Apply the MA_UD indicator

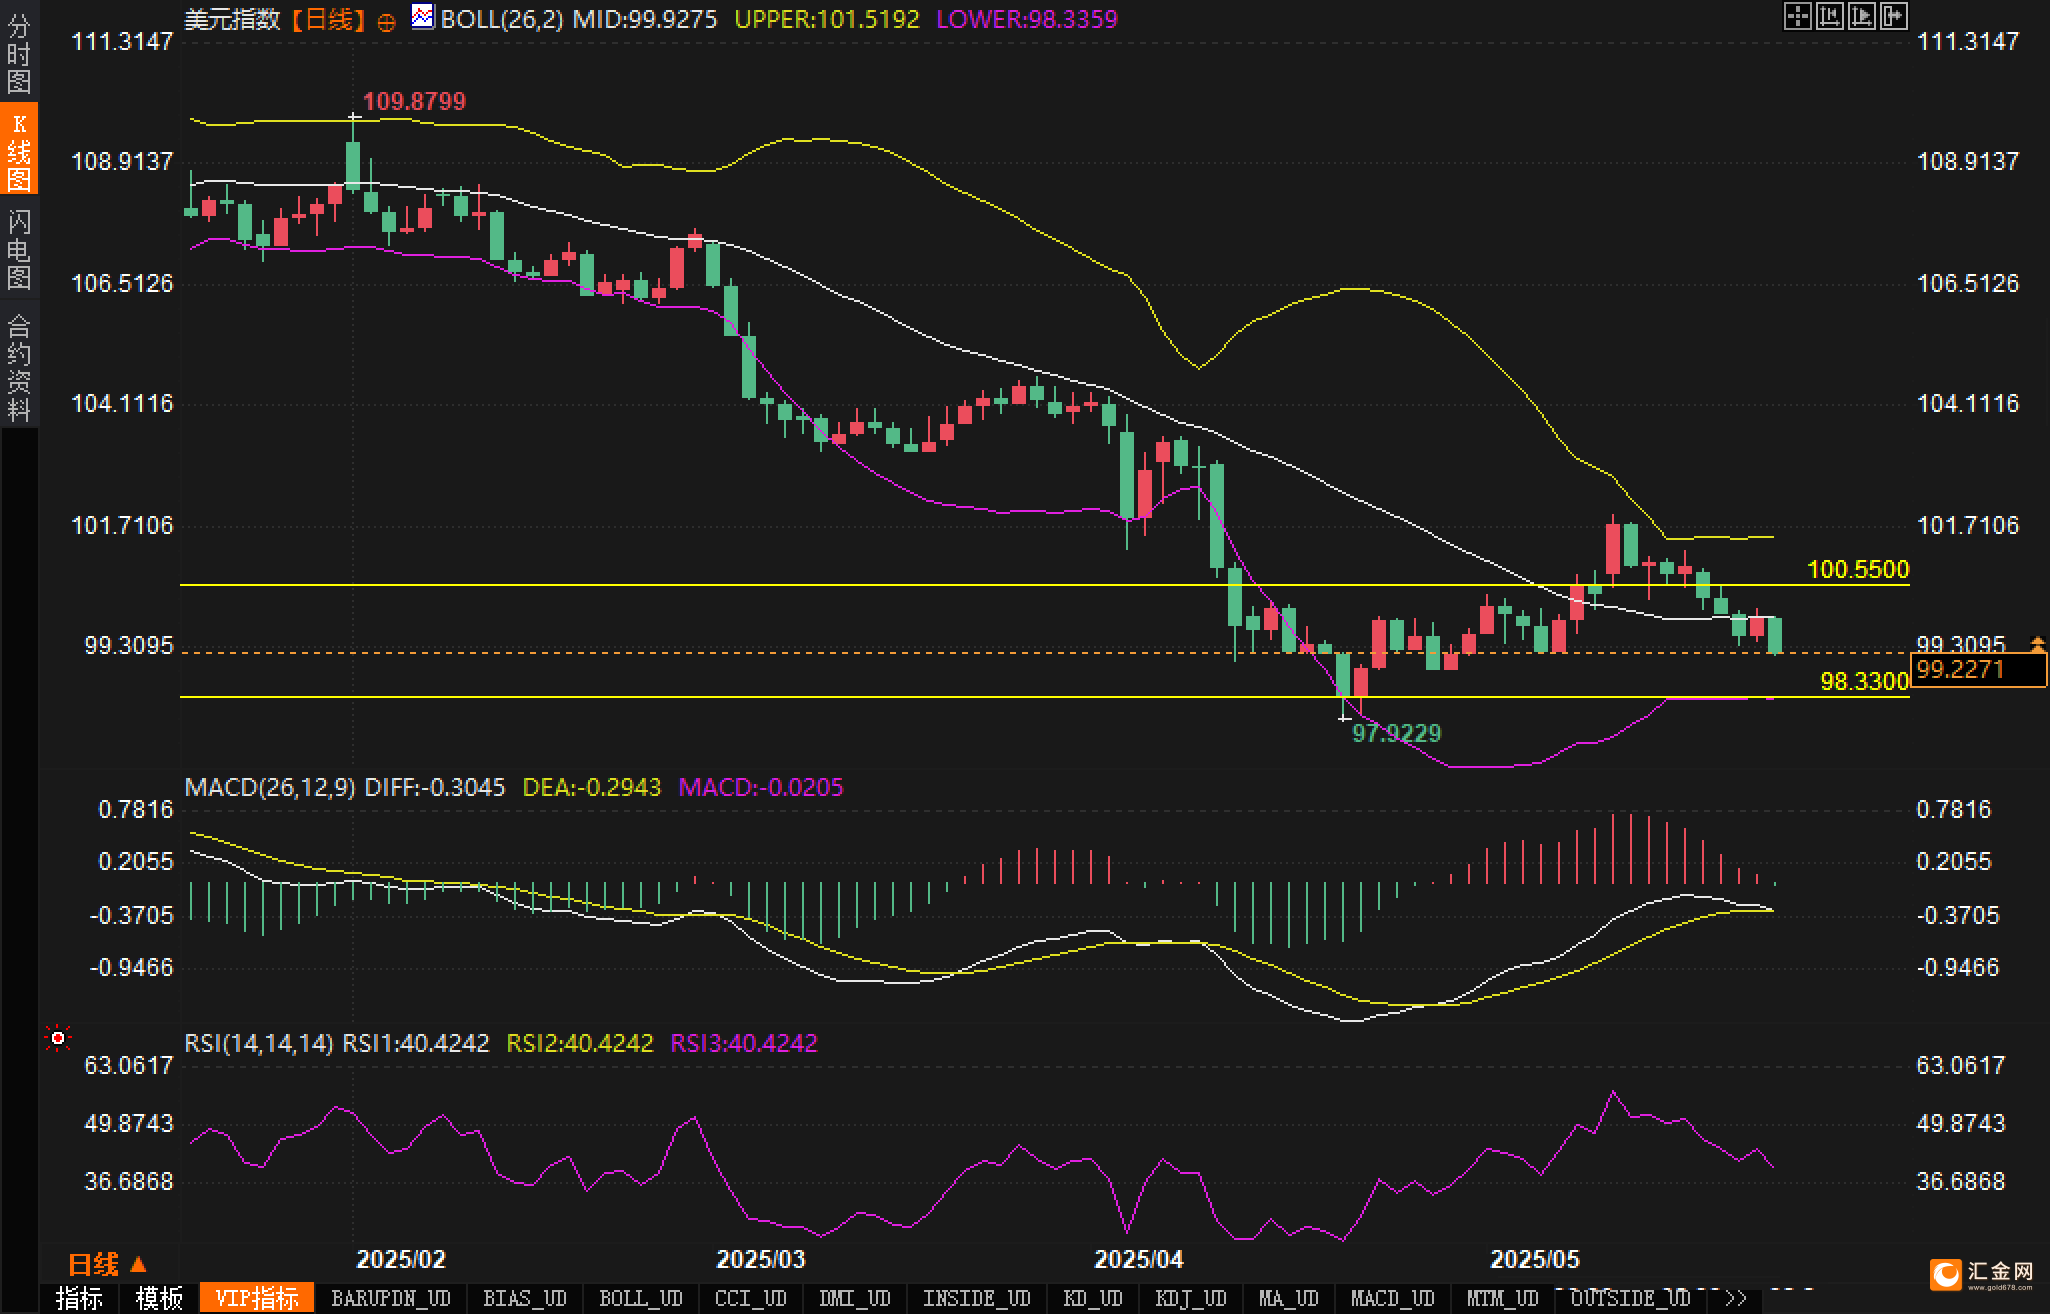1289,1298
